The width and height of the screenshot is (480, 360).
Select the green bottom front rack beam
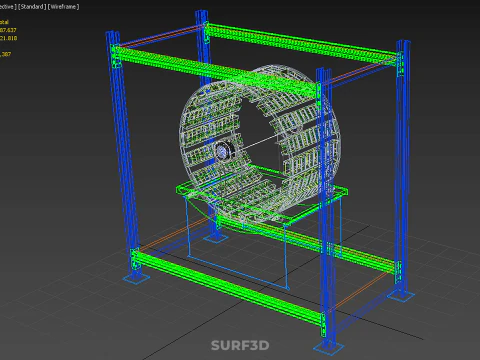(228, 287)
